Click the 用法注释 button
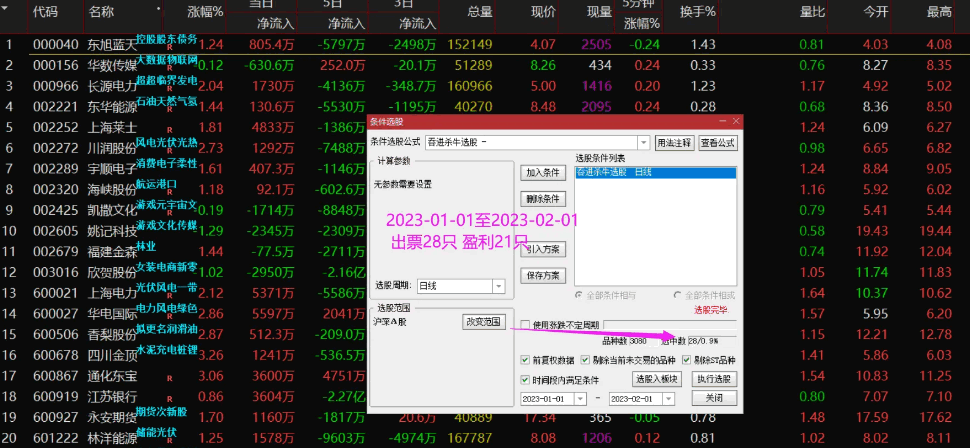The height and width of the screenshot is (448, 970). click(675, 142)
